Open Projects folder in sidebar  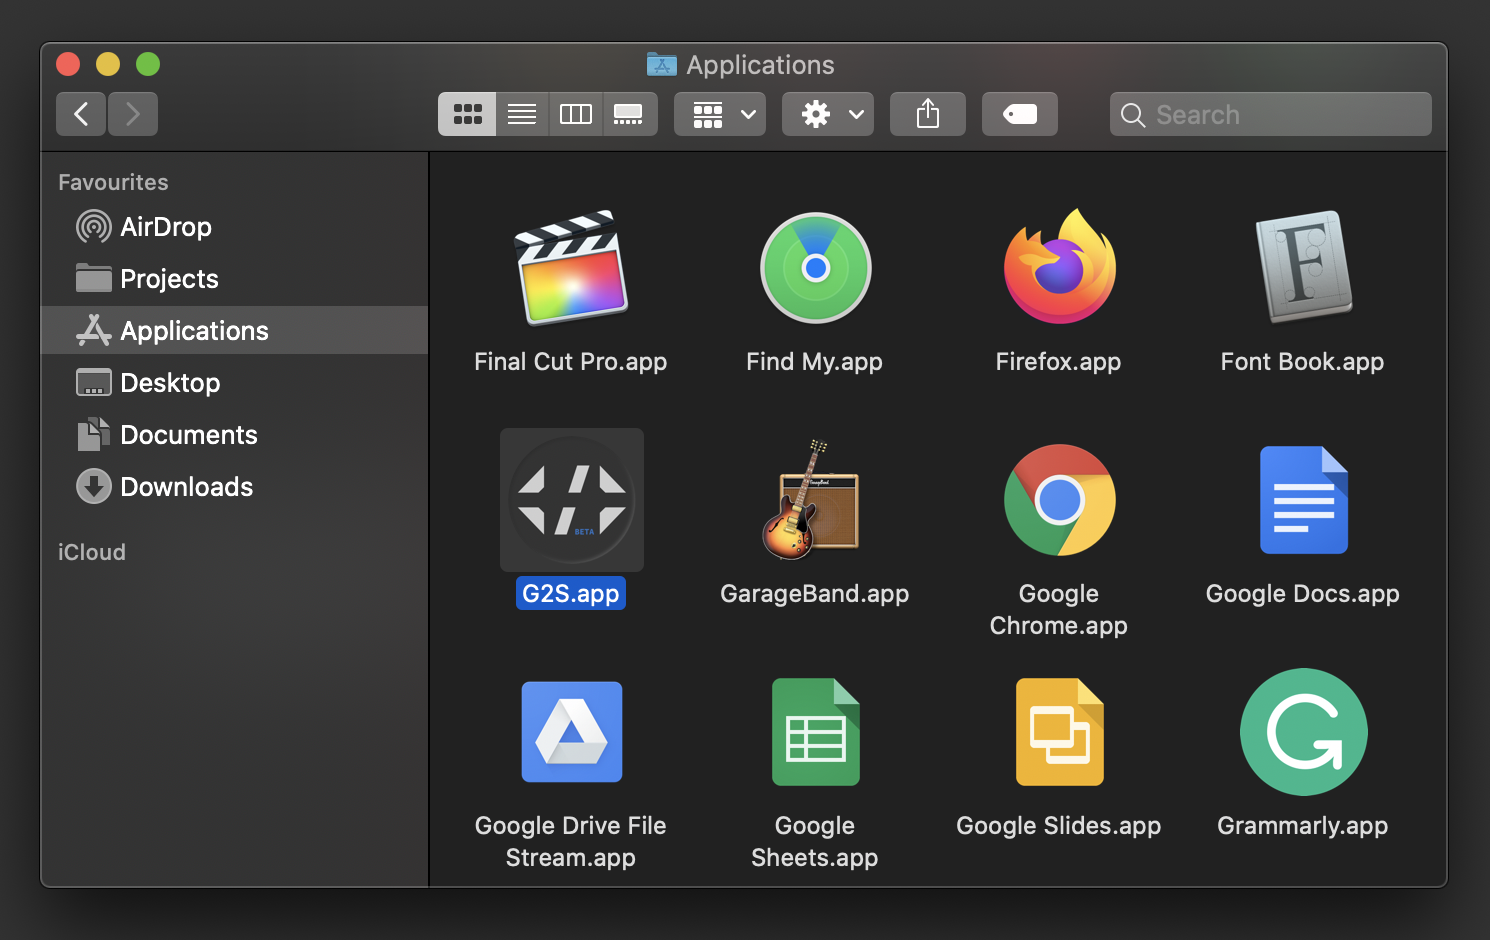(234, 279)
